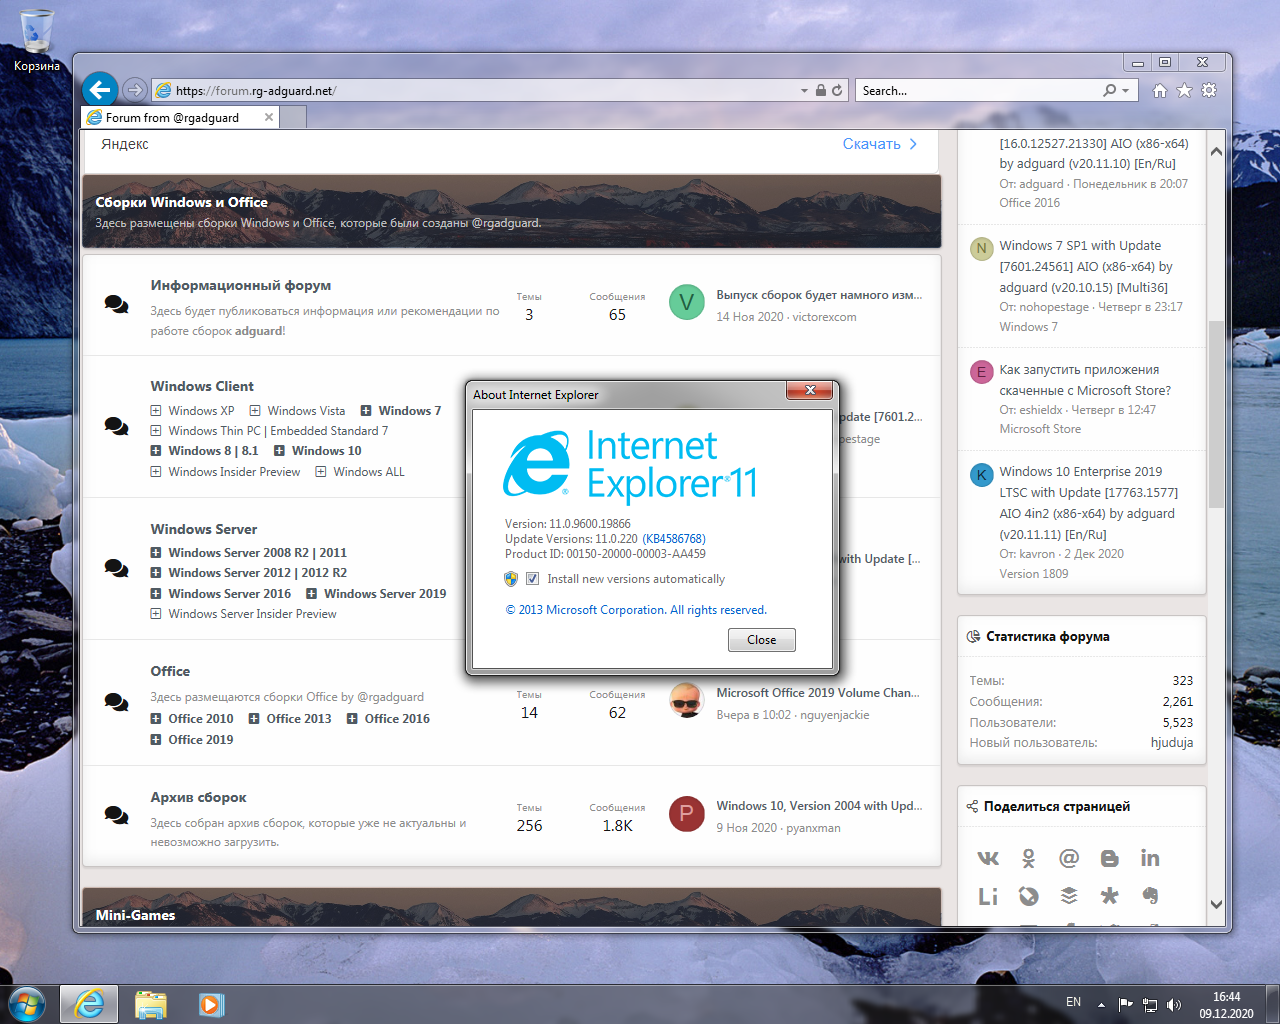Expand the plus icon beside Windows XP
This screenshot has height=1024, width=1280.
[x=156, y=410]
